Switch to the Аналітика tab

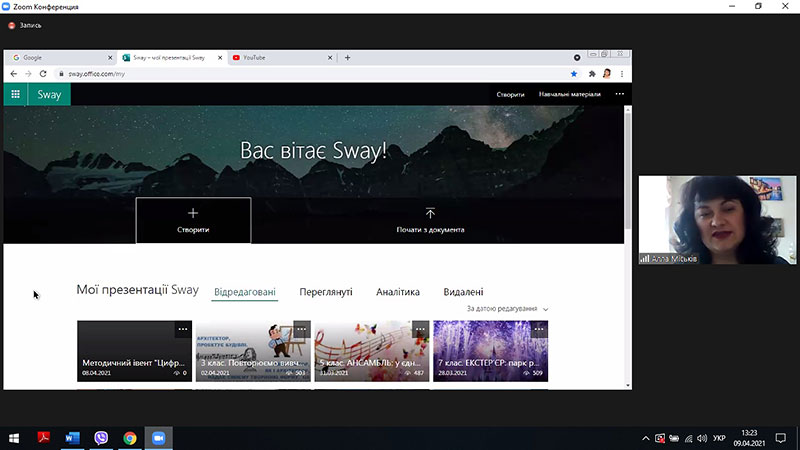tap(398, 292)
